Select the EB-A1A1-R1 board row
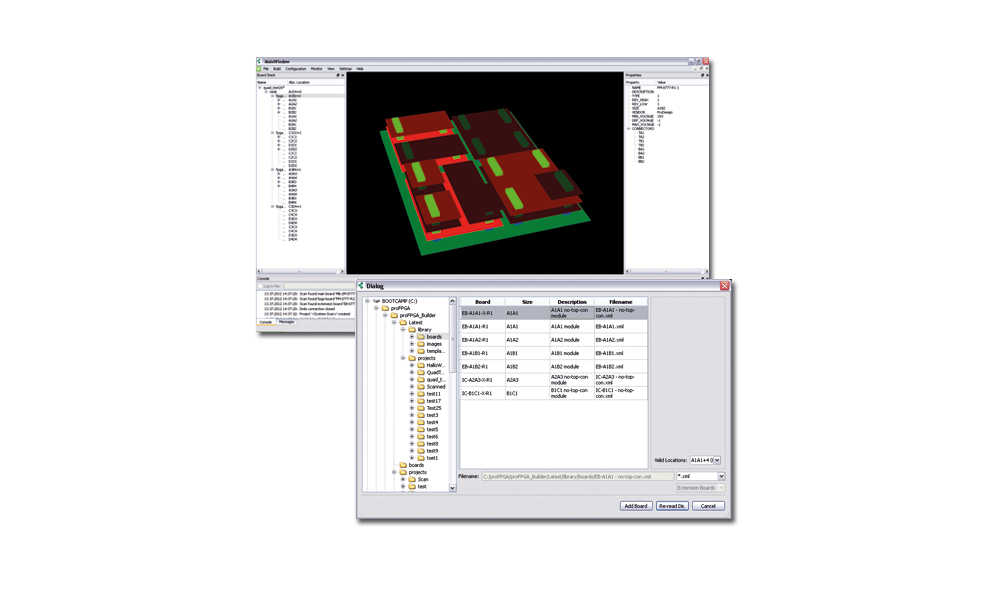1000x600 pixels. [x=554, y=326]
